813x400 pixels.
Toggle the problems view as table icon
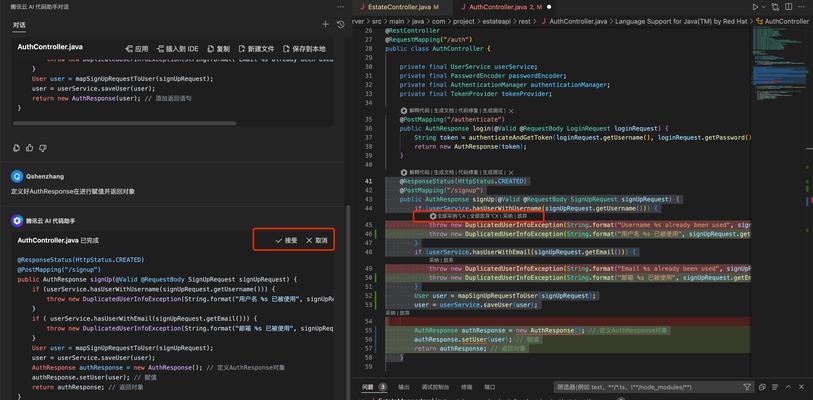775,387
